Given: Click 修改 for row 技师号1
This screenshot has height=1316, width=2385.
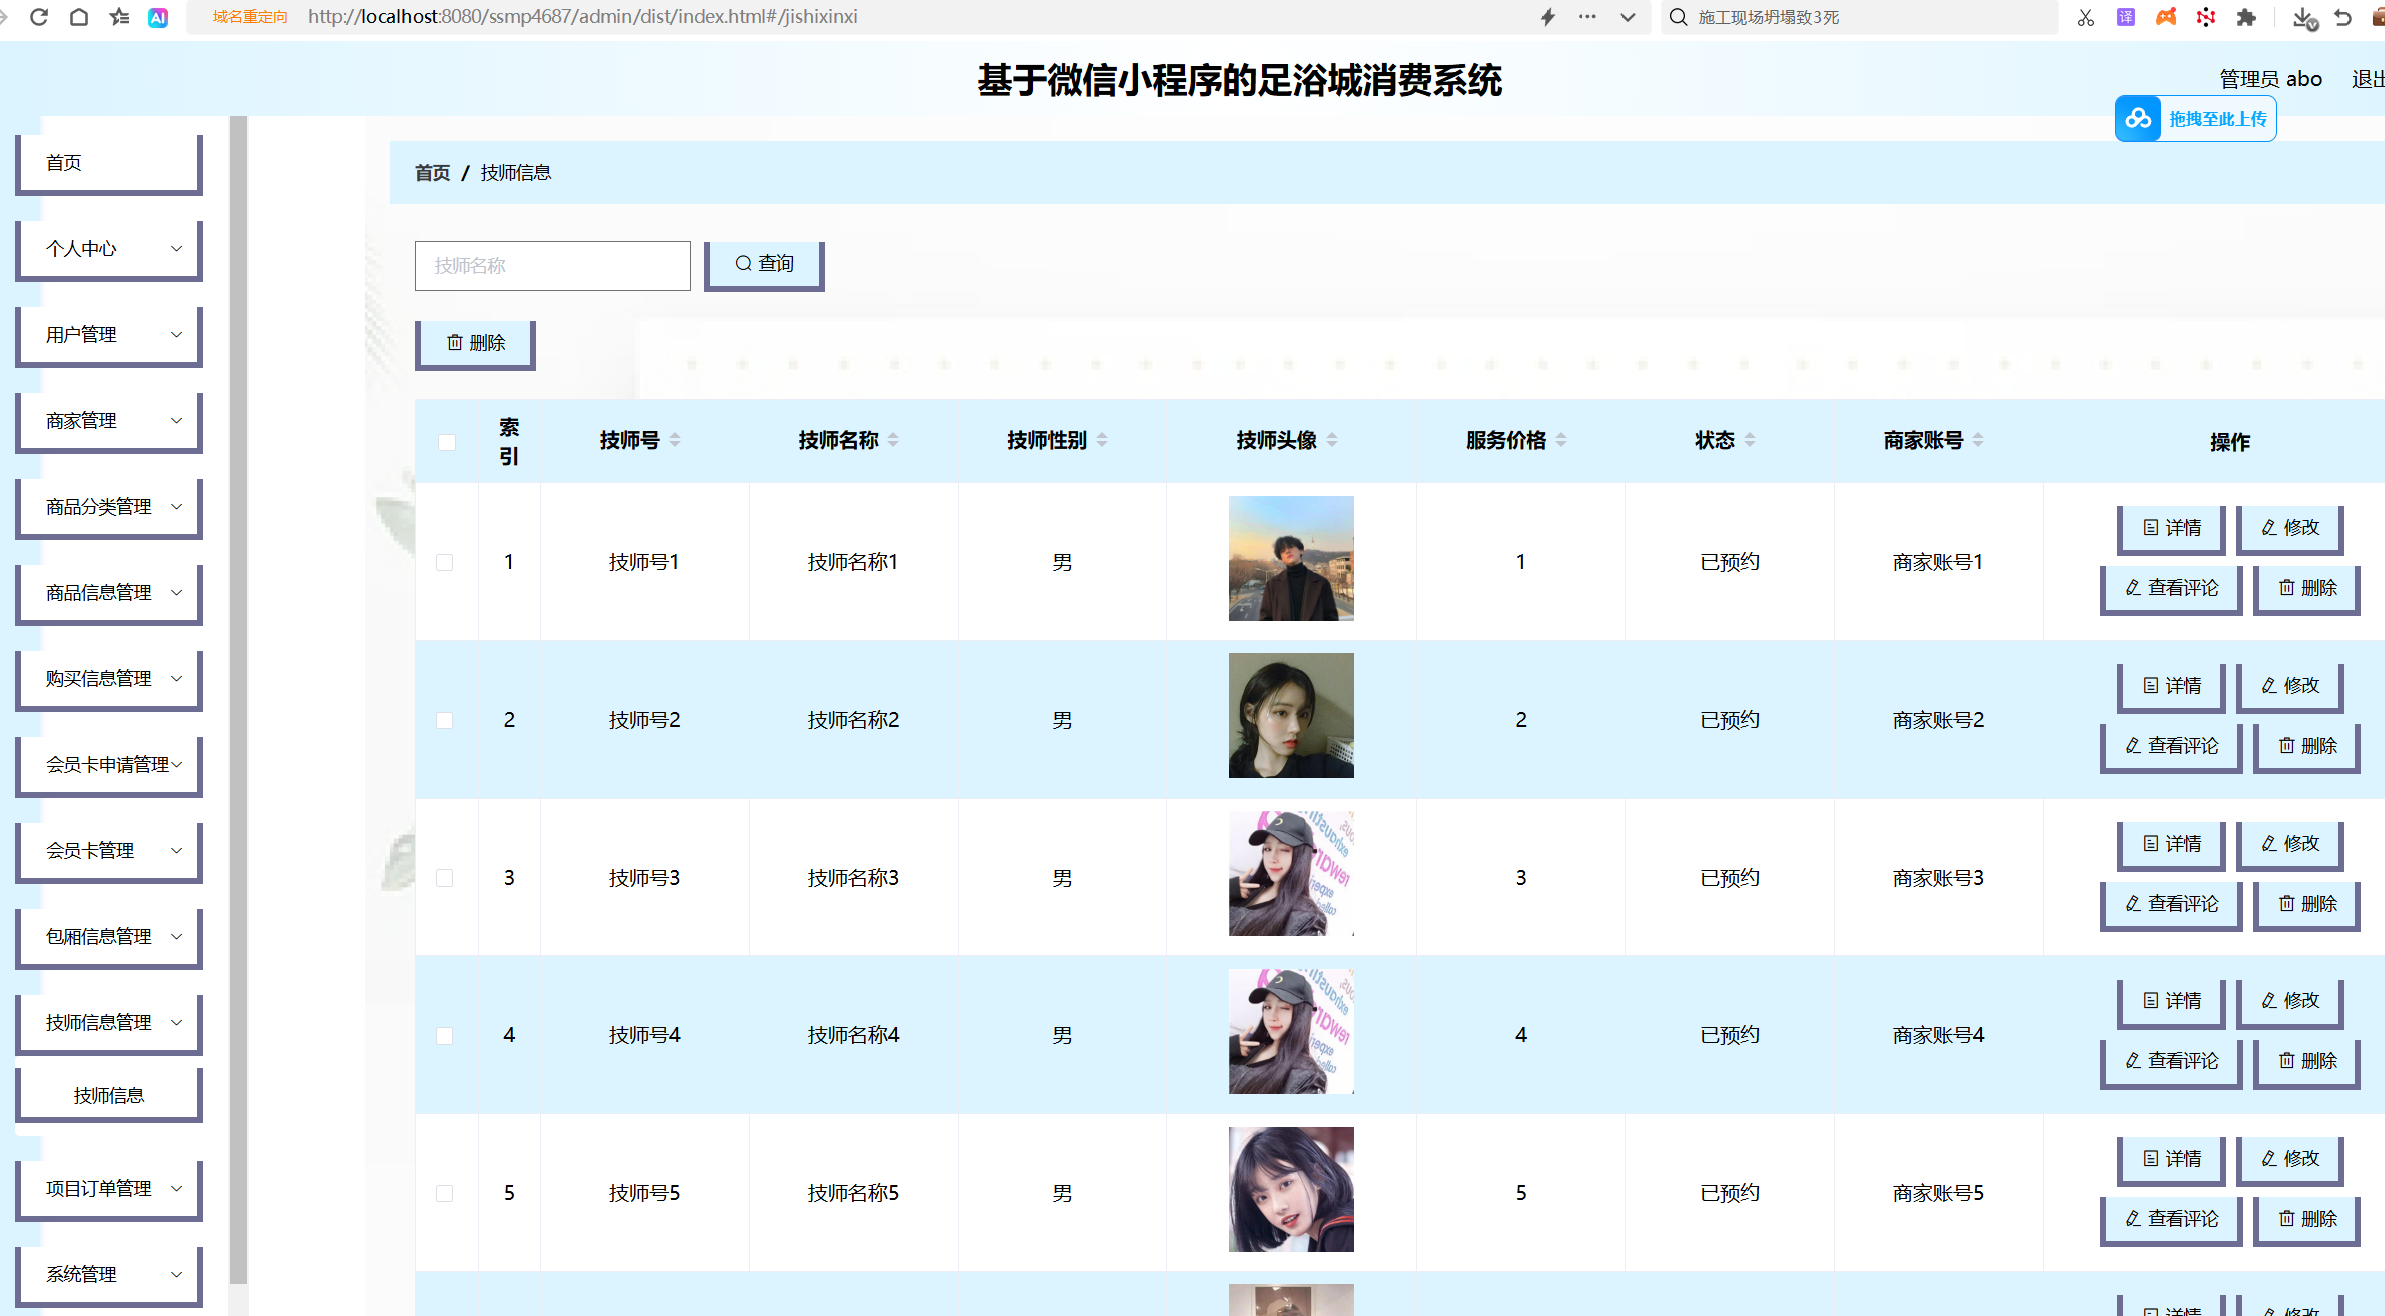Looking at the screenshot, I should pos(2289,529).
